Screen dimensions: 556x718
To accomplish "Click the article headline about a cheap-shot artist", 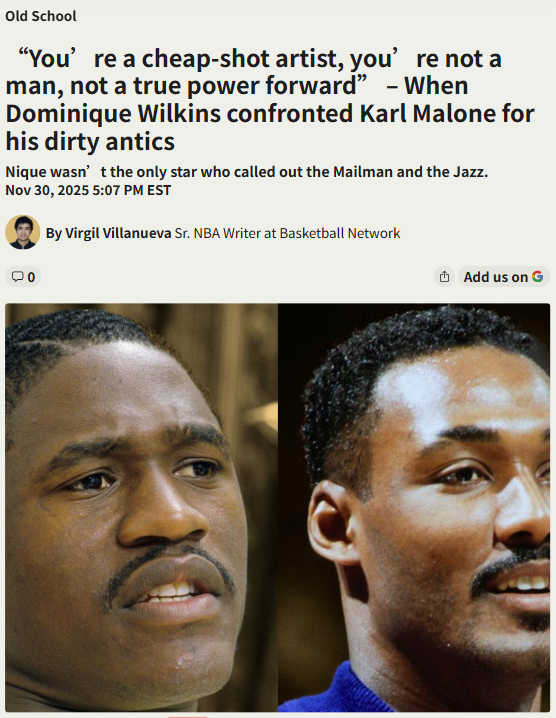I will (x=270, y=99).
